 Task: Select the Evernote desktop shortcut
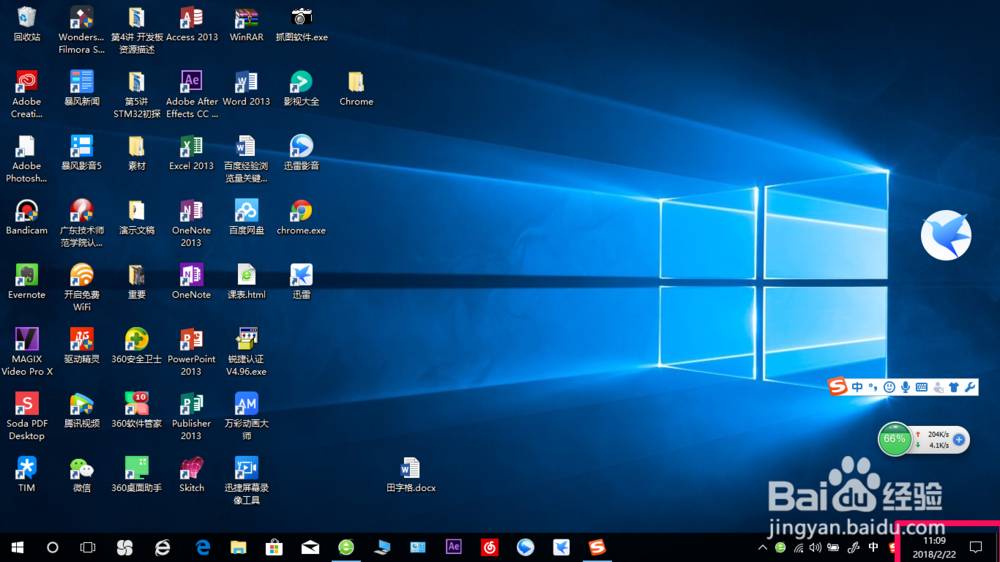click(27, 282)
